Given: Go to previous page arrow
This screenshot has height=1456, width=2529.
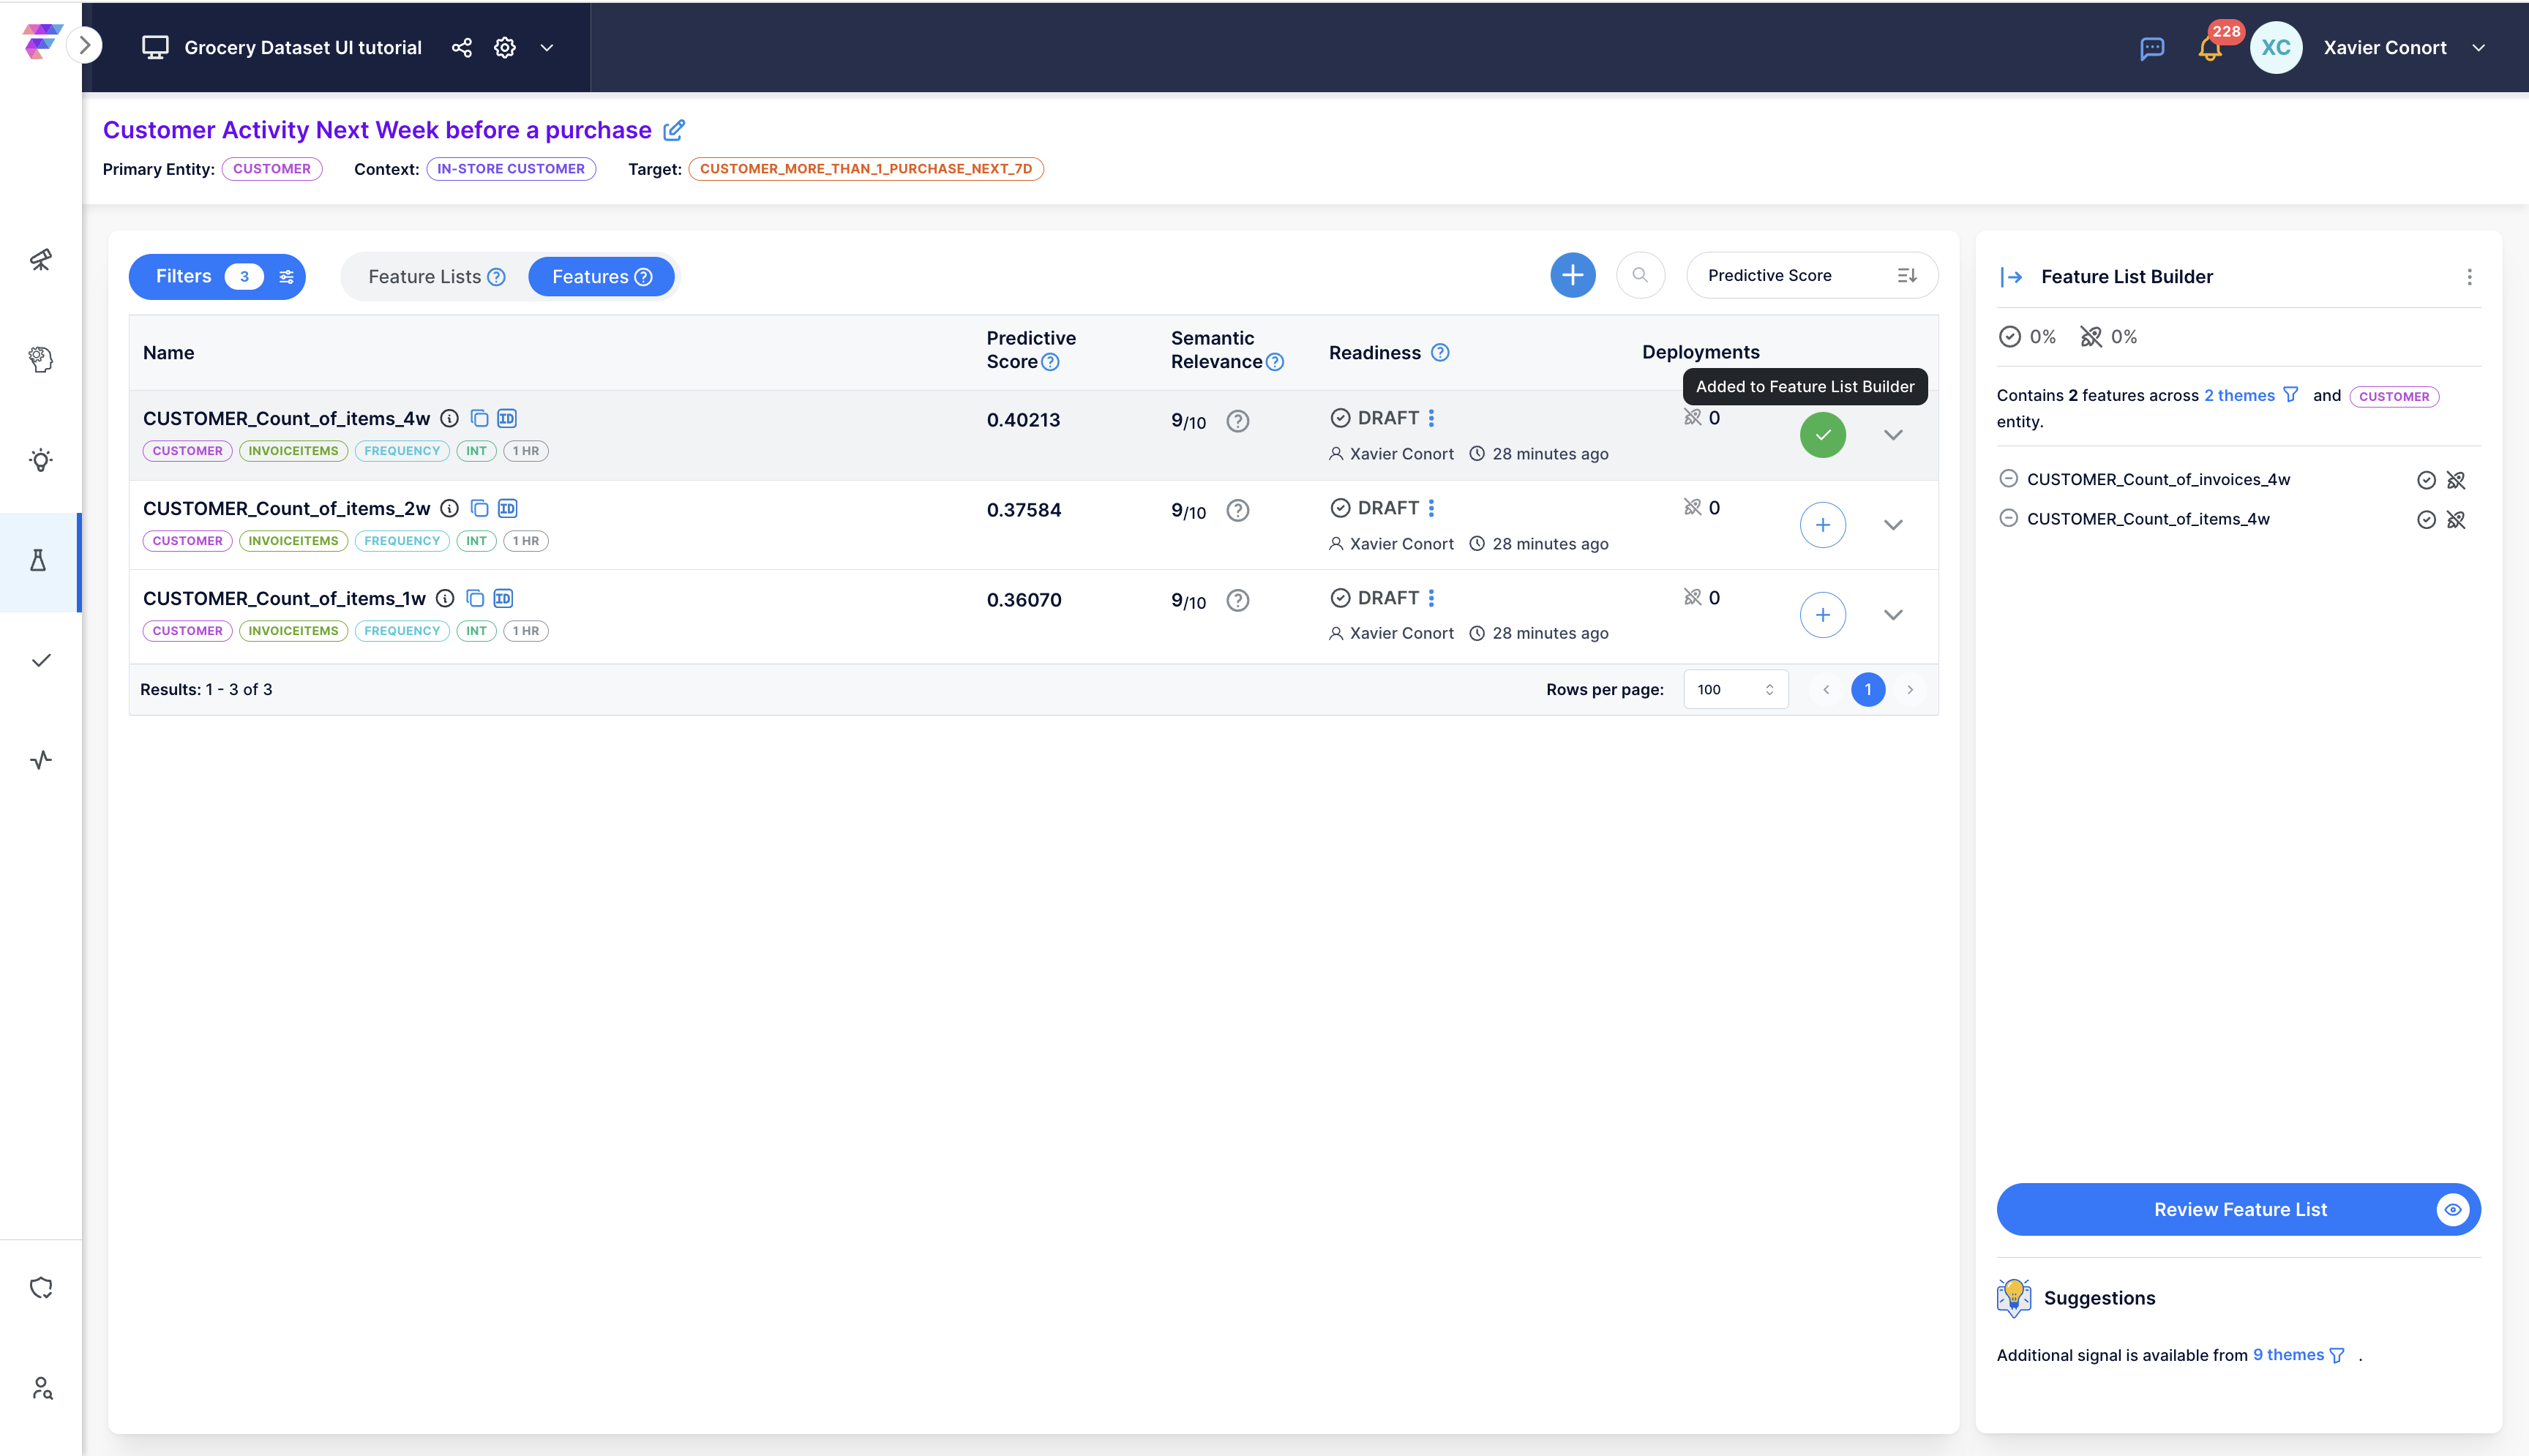Looking at the screenshot, I should click(x=1826, y=690).
